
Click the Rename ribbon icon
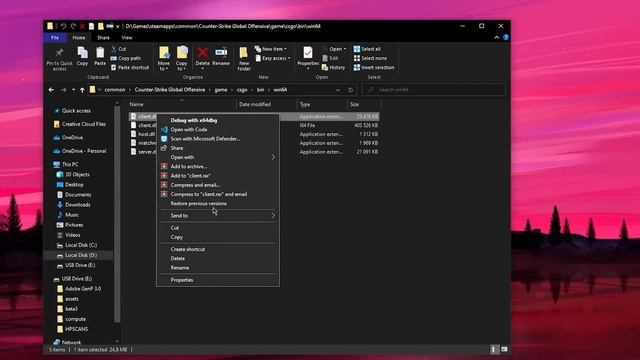(221, 53)
